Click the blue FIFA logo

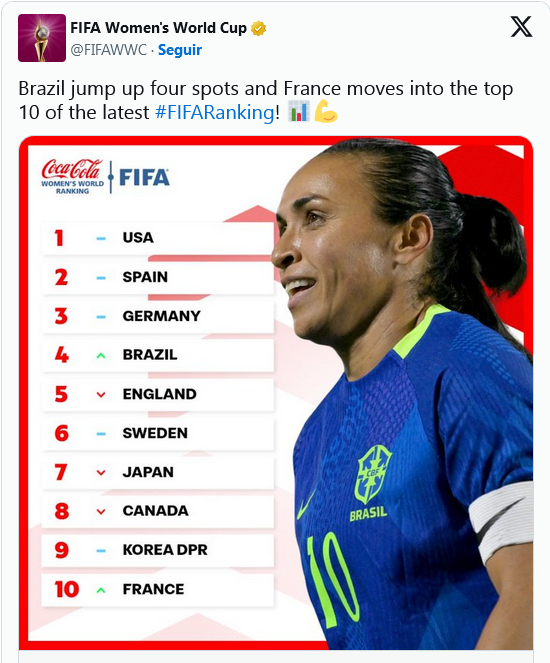144,178
